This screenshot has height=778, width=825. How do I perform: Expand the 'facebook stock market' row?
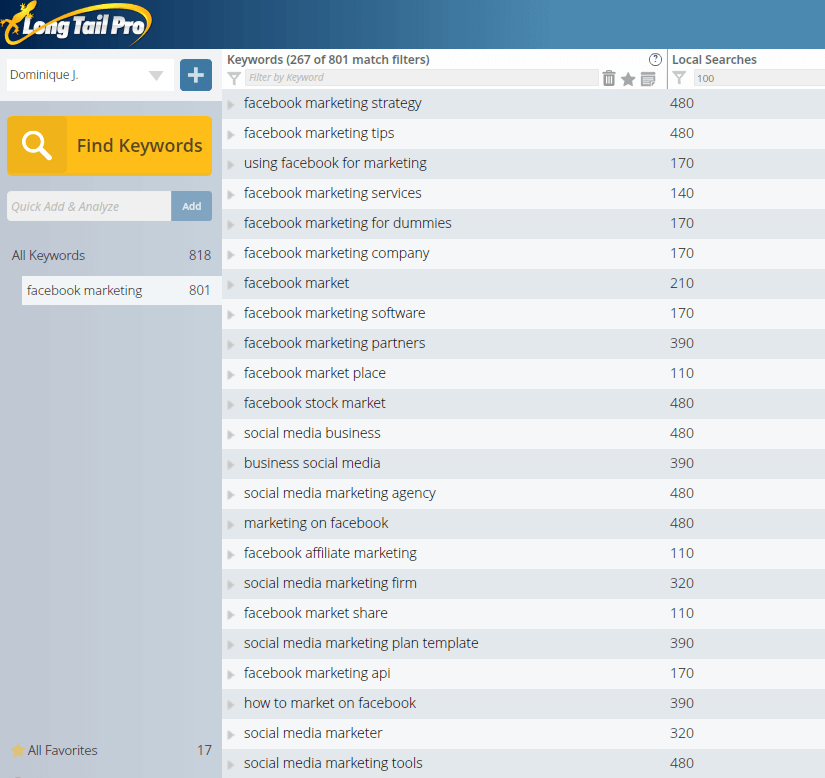[230, 405]
